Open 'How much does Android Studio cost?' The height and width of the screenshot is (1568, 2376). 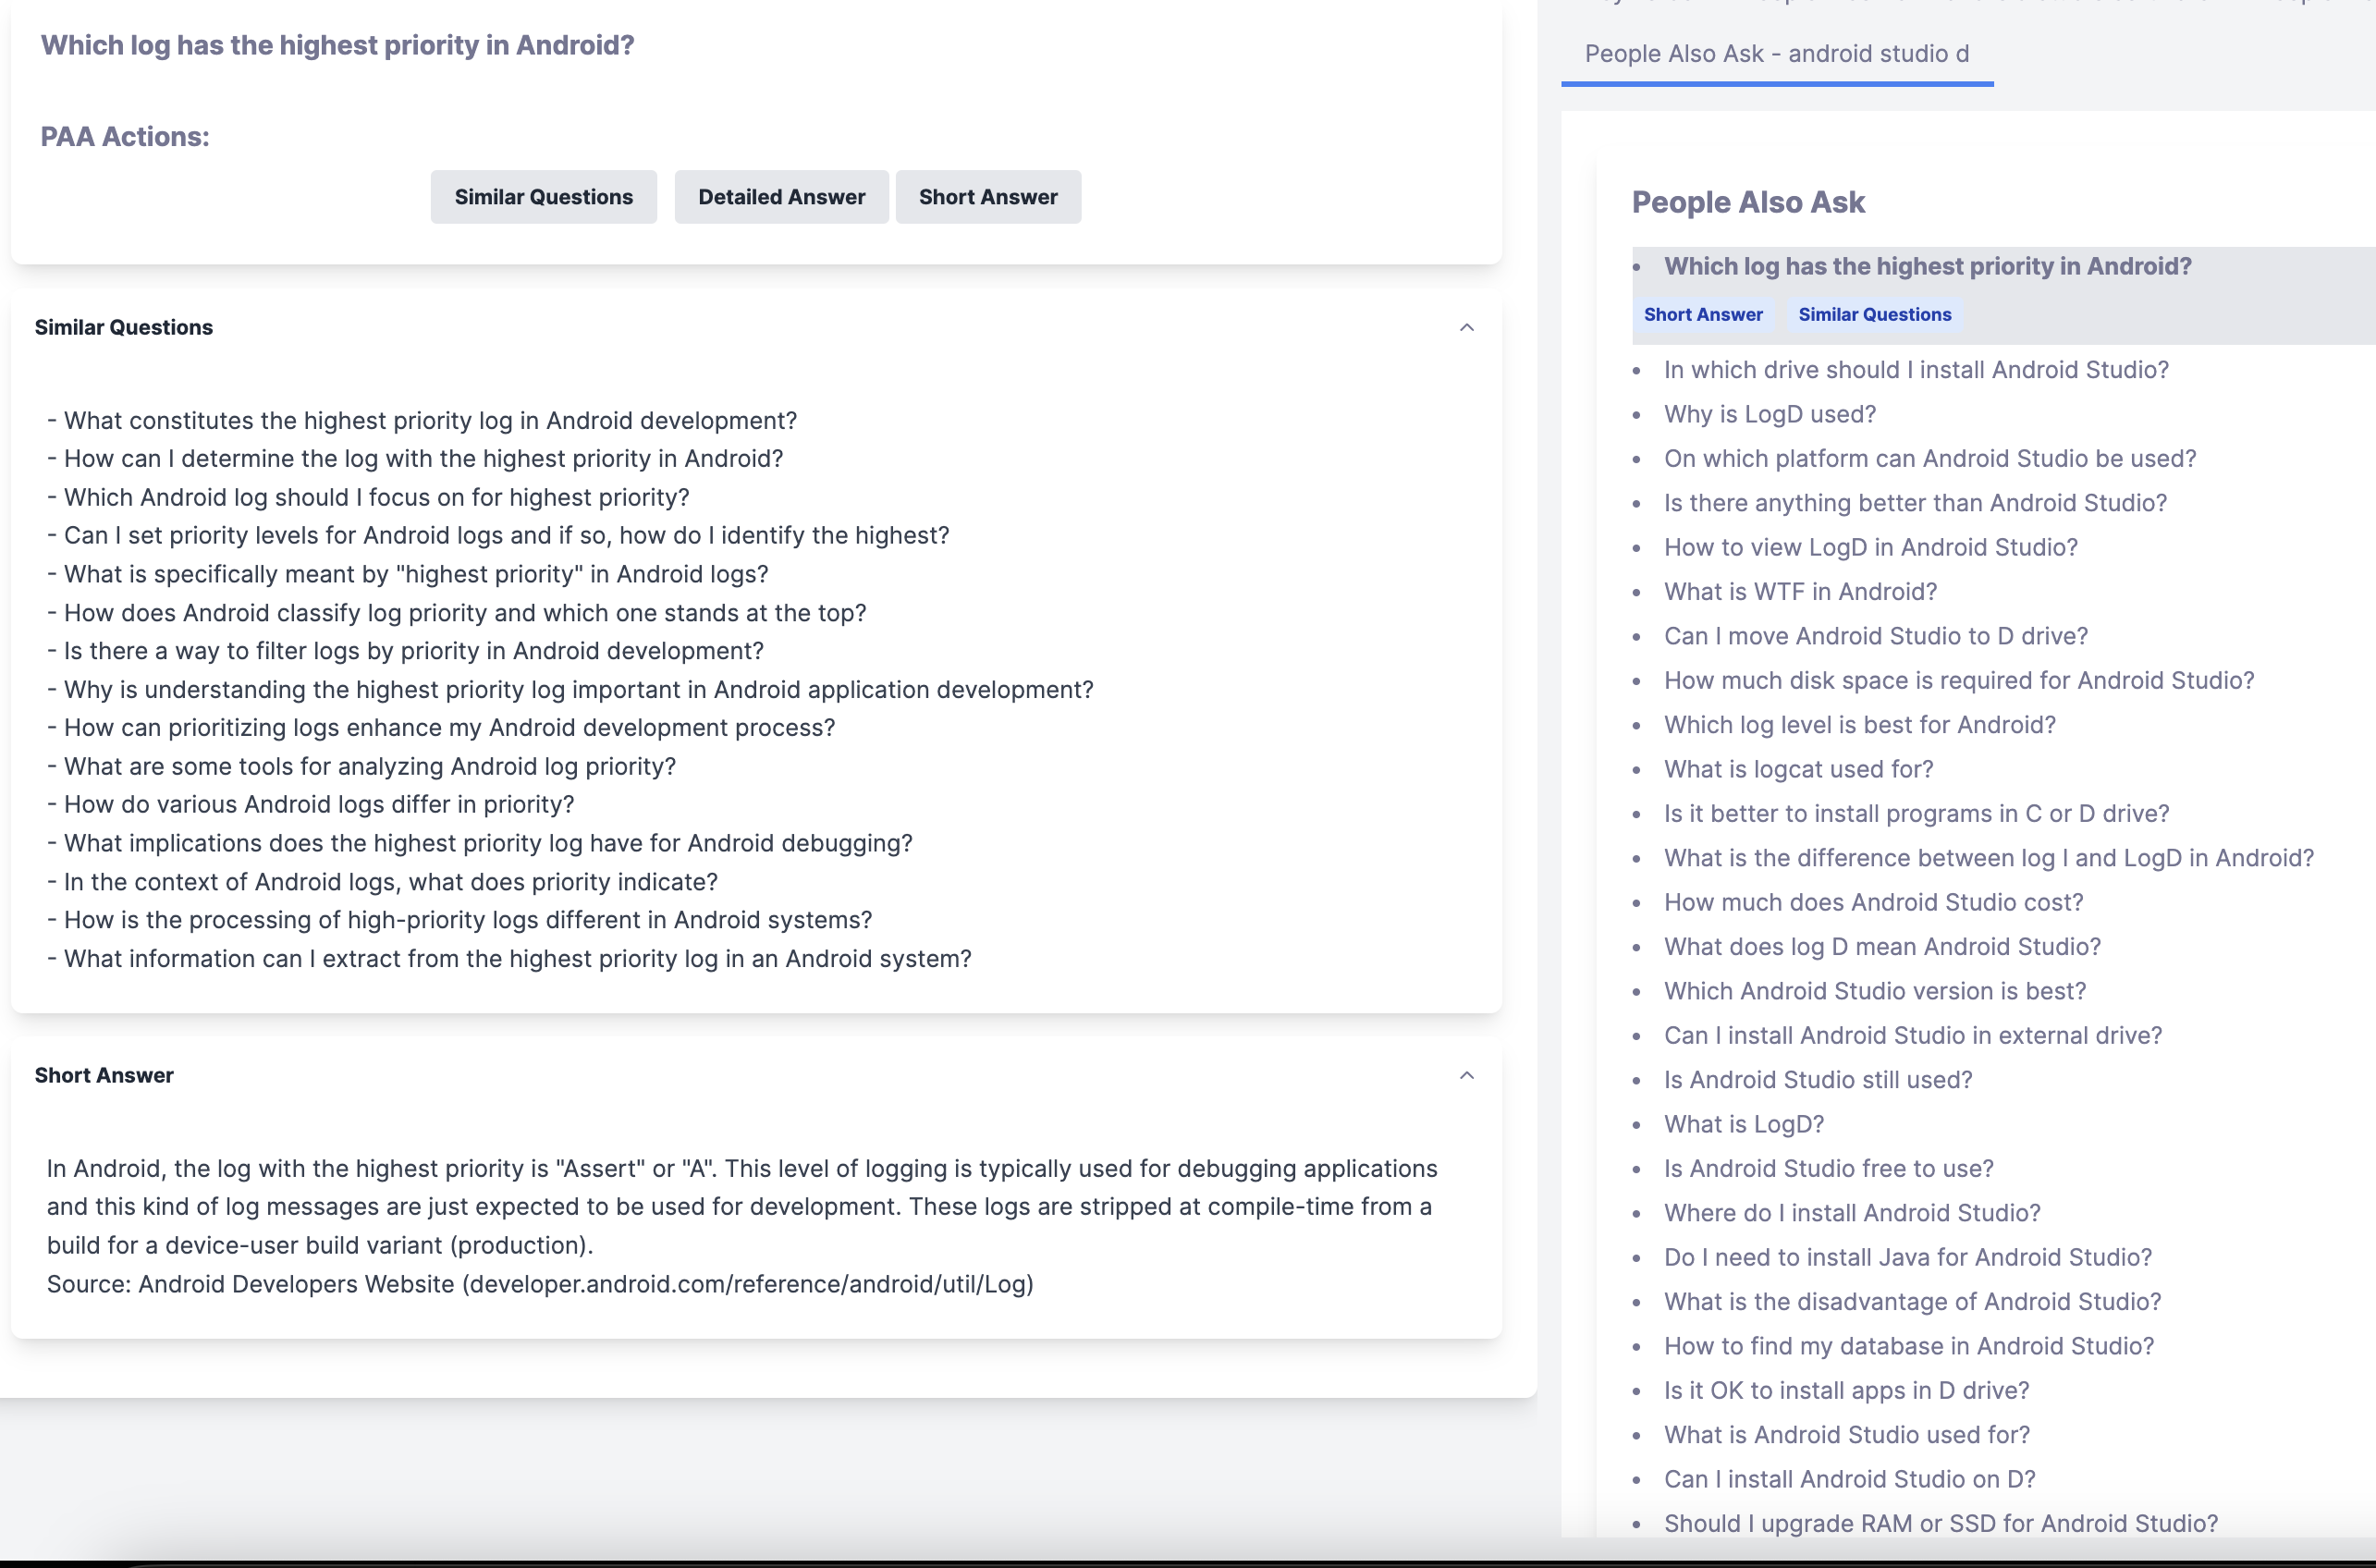click(x=1873, y=901)
